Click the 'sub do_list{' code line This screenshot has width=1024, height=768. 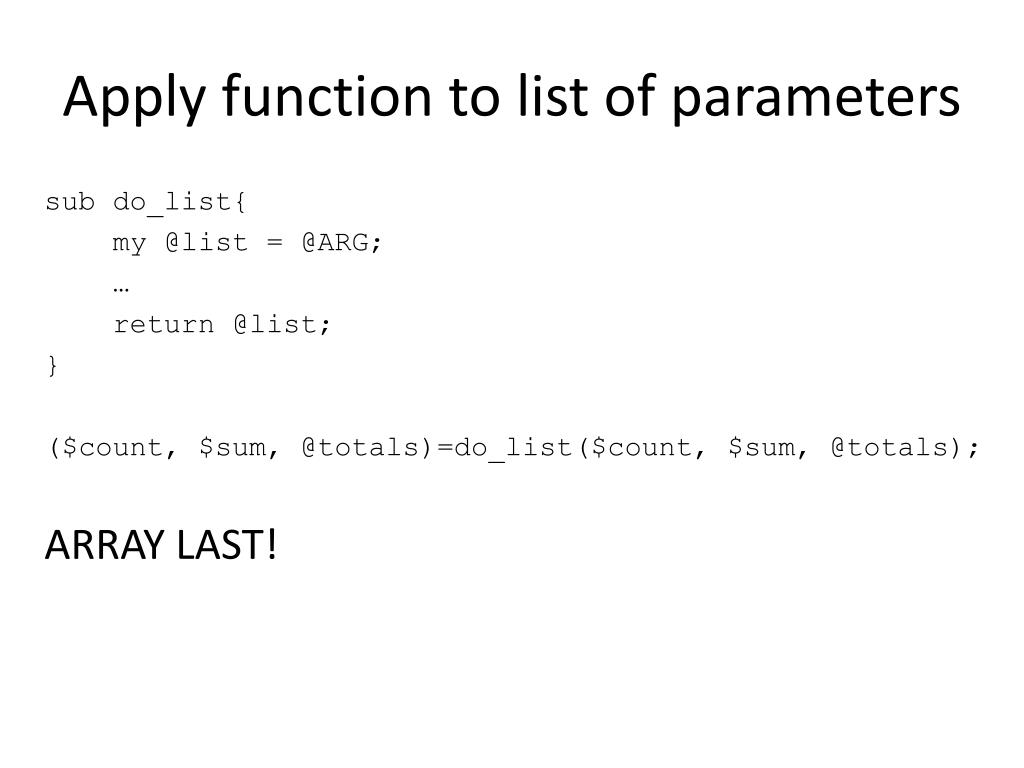[x=146, y=202]
